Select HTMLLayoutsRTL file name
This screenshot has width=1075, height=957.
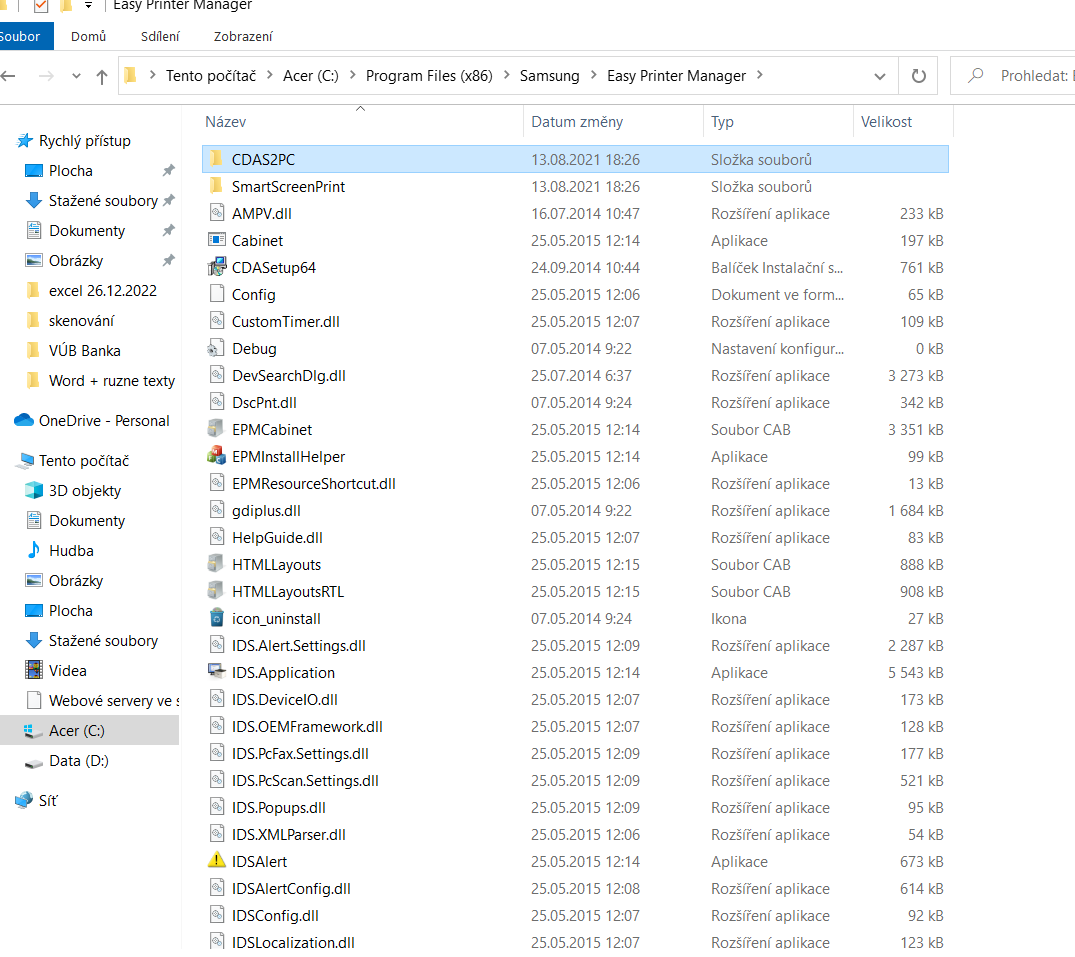coord(288,592)
